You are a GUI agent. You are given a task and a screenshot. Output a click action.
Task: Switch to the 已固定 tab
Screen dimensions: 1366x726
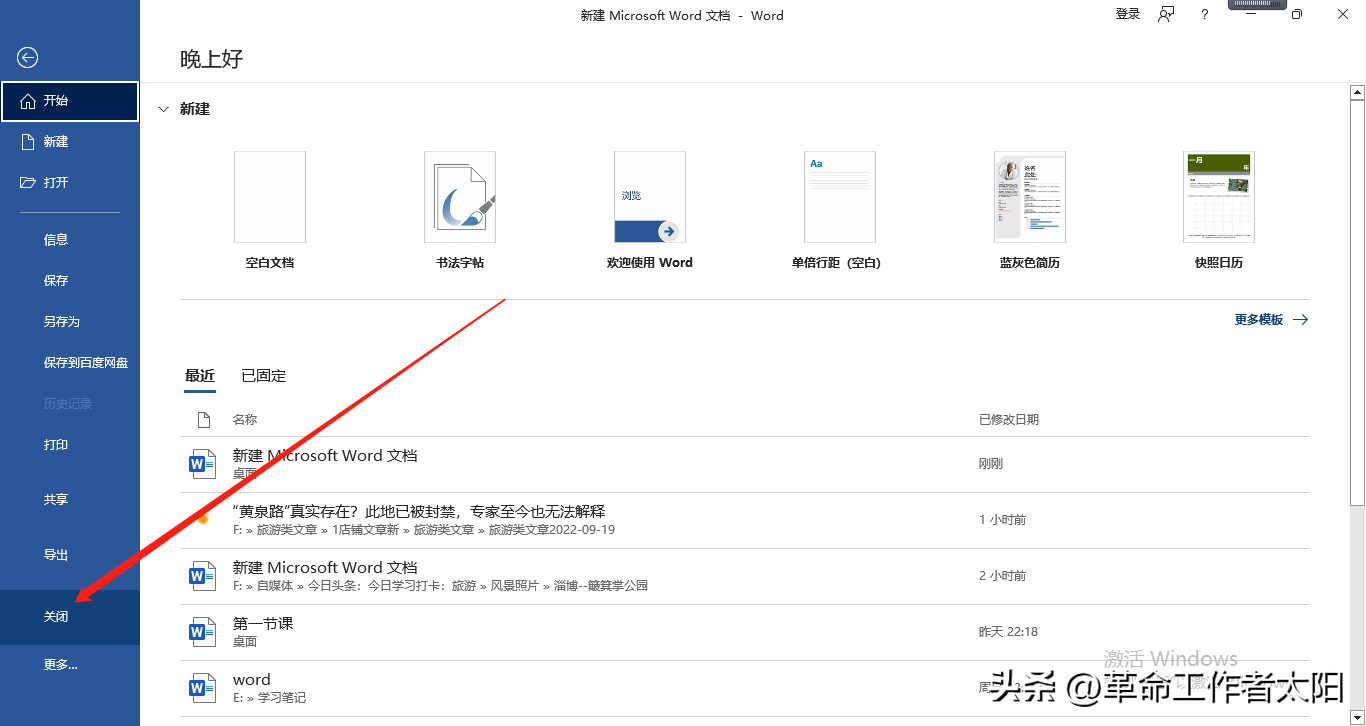coord(264,377)
